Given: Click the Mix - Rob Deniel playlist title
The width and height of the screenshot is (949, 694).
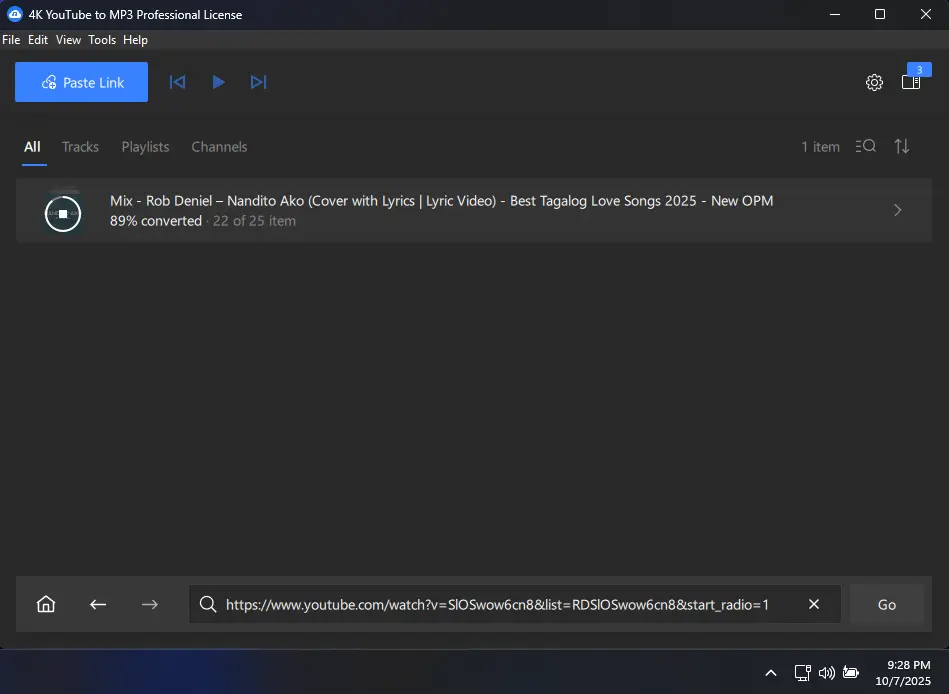Looking at the screenshot, I should tap(441, 201).
